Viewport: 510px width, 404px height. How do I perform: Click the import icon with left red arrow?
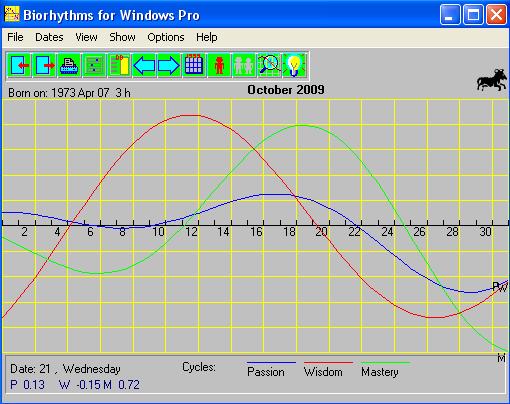tap(19, 65)
